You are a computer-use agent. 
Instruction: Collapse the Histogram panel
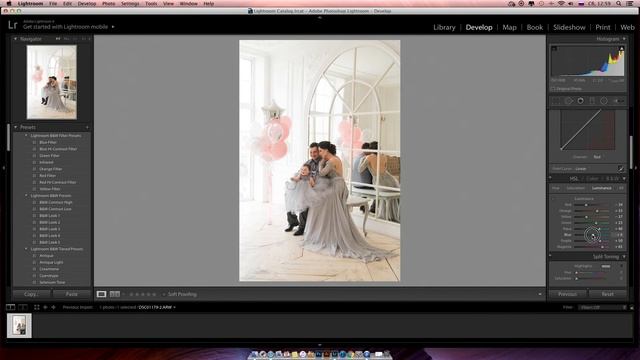624,39
